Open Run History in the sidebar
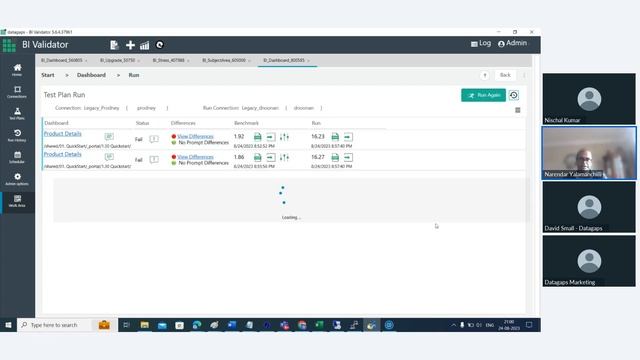Image resolution: width=640 pixels, height=360 pixels. pyautogui.click(x=17, y=136)
